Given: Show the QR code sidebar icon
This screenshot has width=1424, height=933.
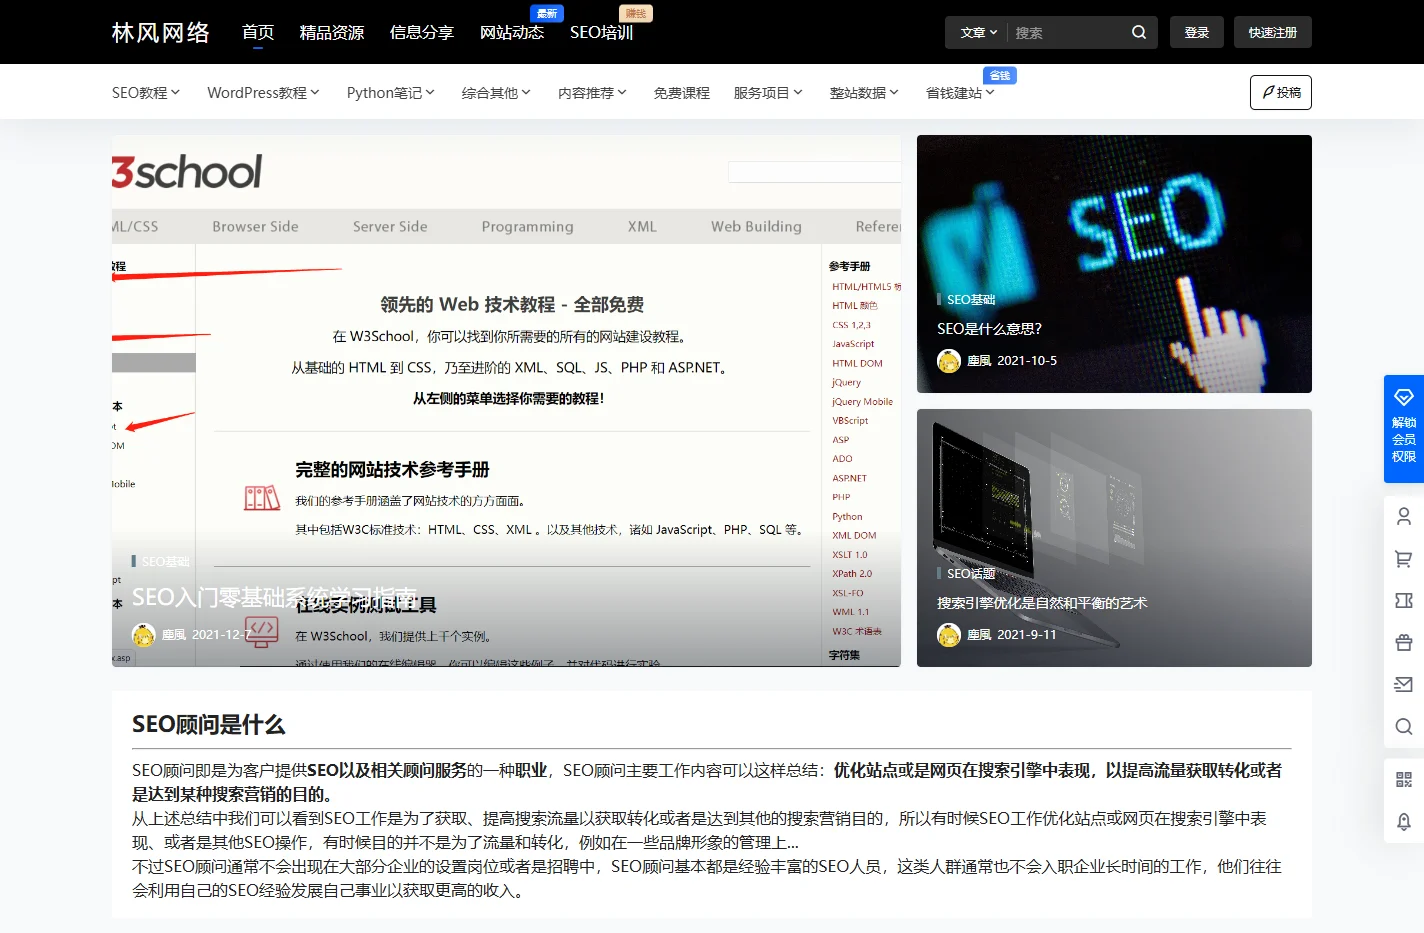Looking at the screenshot, I should (x=1404, y=779).
